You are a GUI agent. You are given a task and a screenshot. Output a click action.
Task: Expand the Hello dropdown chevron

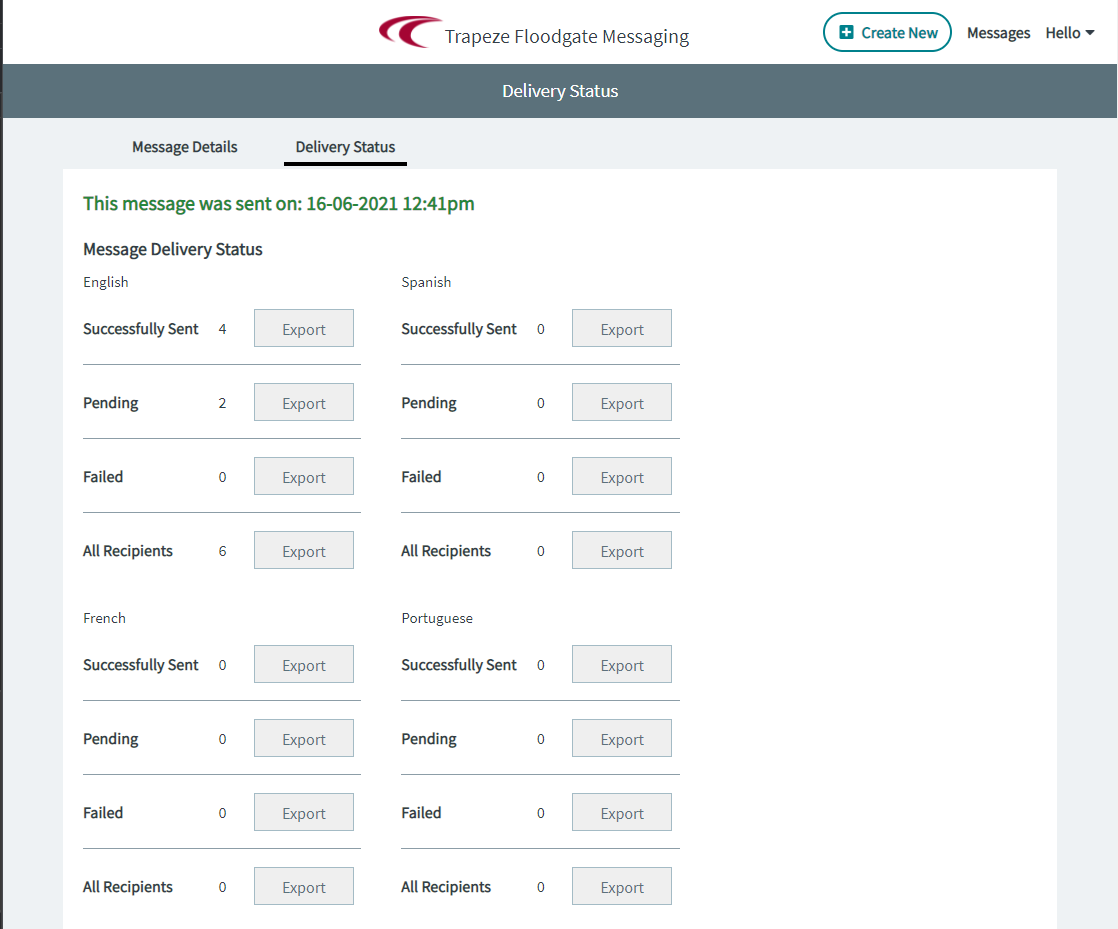pos(1089,33)
